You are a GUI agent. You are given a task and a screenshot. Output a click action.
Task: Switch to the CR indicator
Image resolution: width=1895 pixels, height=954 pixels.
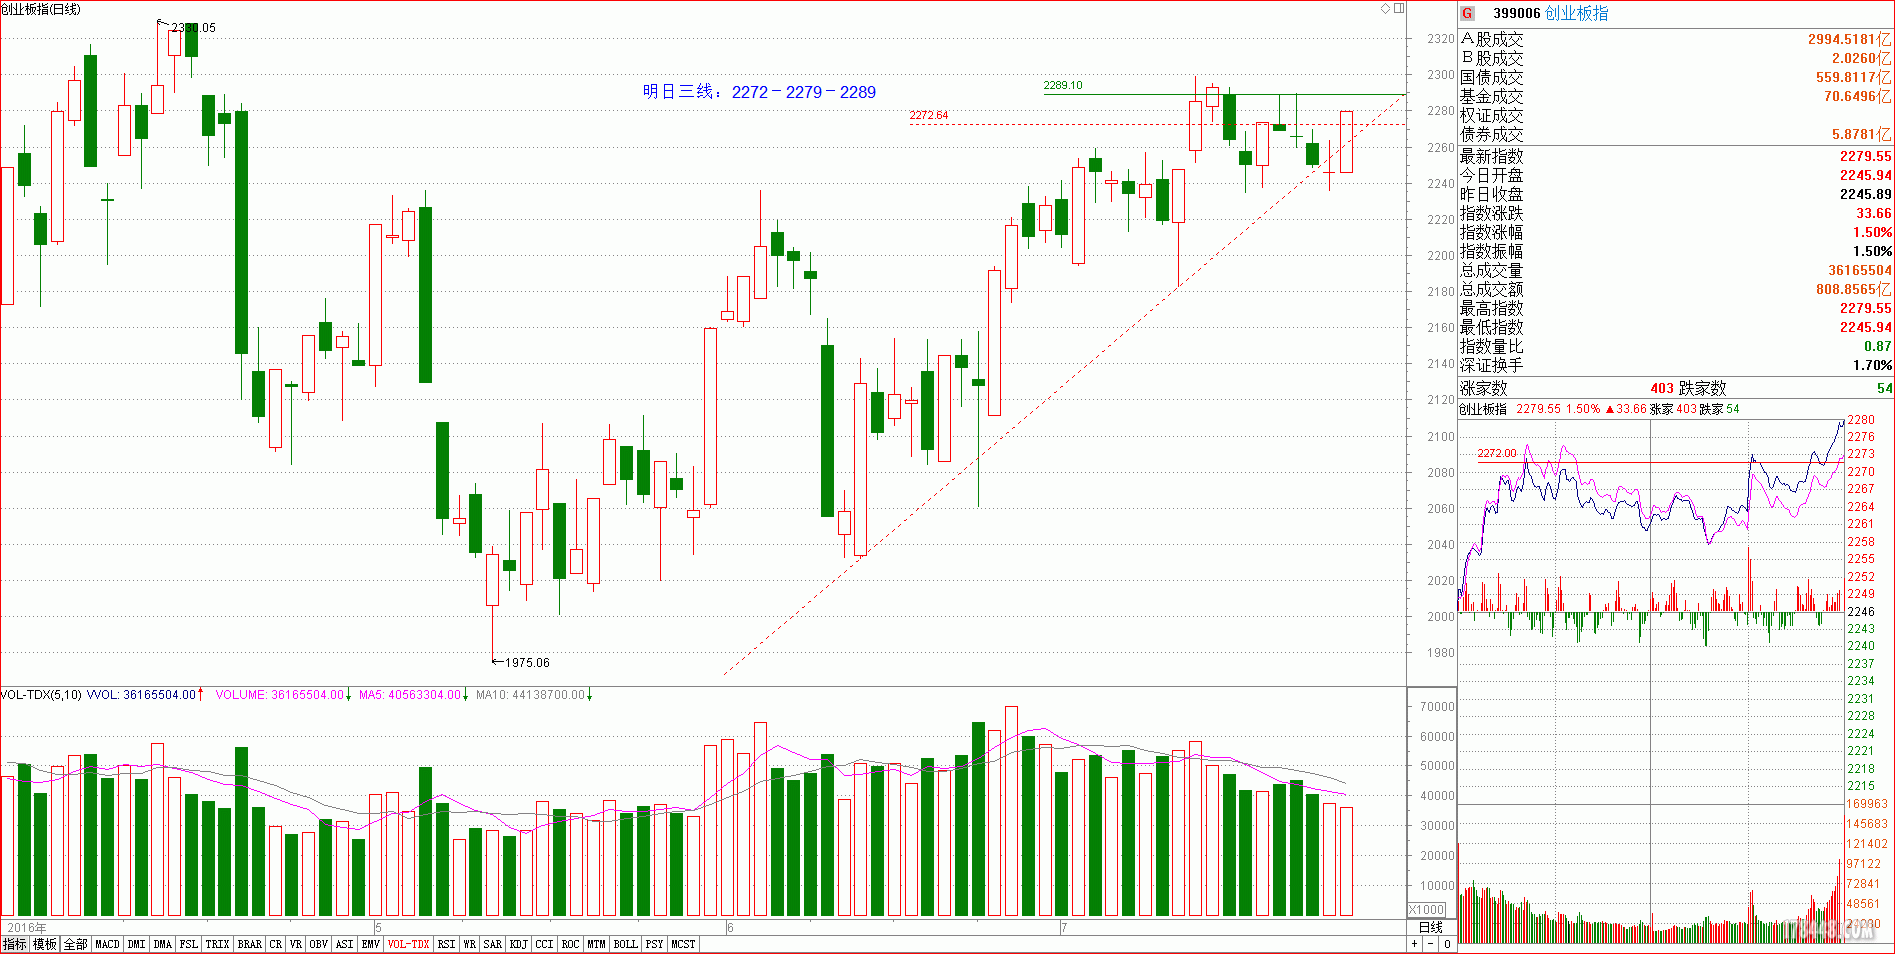pyautogui.click(x=276, y=944)
